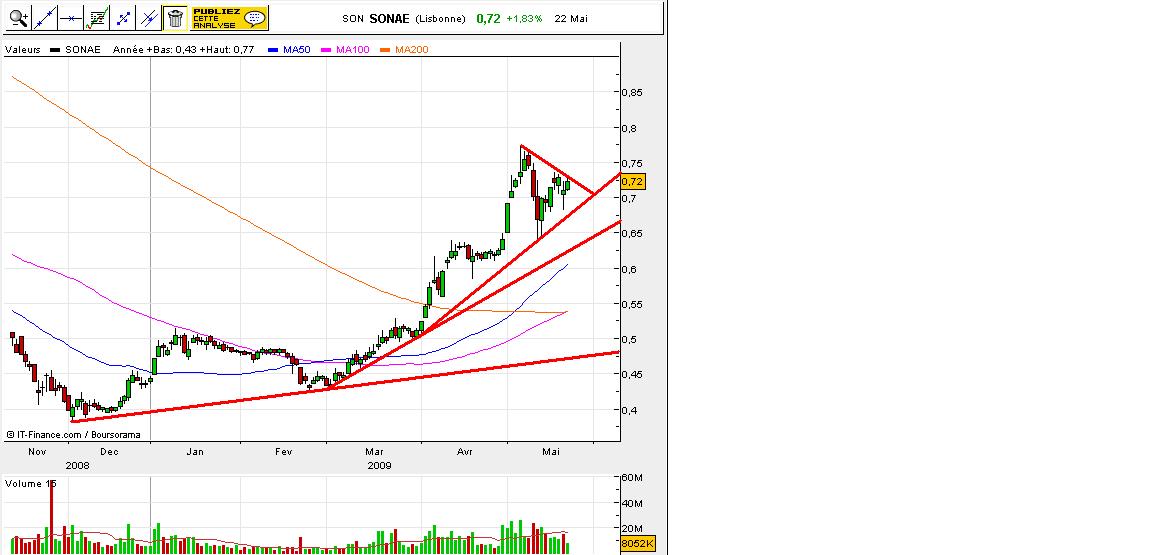Click the 60M volume axis value
This screenshot has width=1169, height=555.
(633, 477)
